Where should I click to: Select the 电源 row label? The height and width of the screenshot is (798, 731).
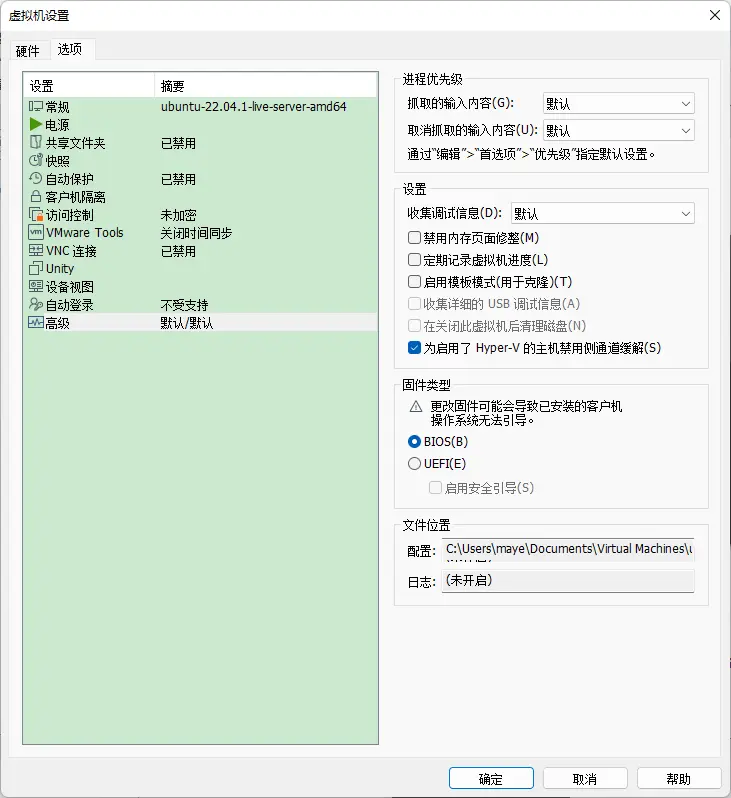(57, 125)
